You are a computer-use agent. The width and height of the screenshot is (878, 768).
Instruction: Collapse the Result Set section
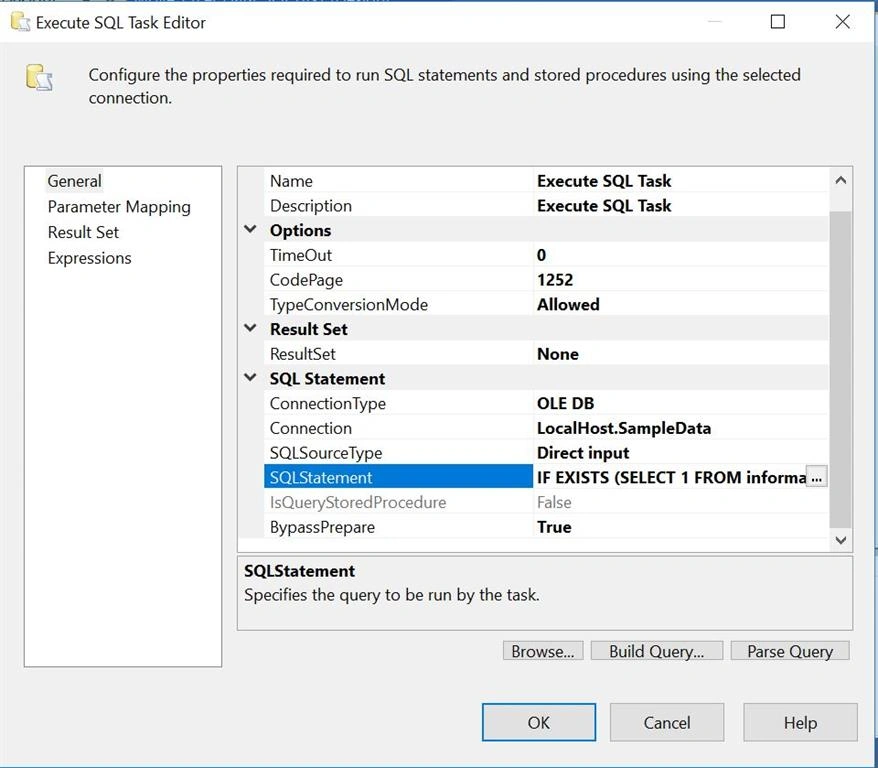tap(250, 329)
